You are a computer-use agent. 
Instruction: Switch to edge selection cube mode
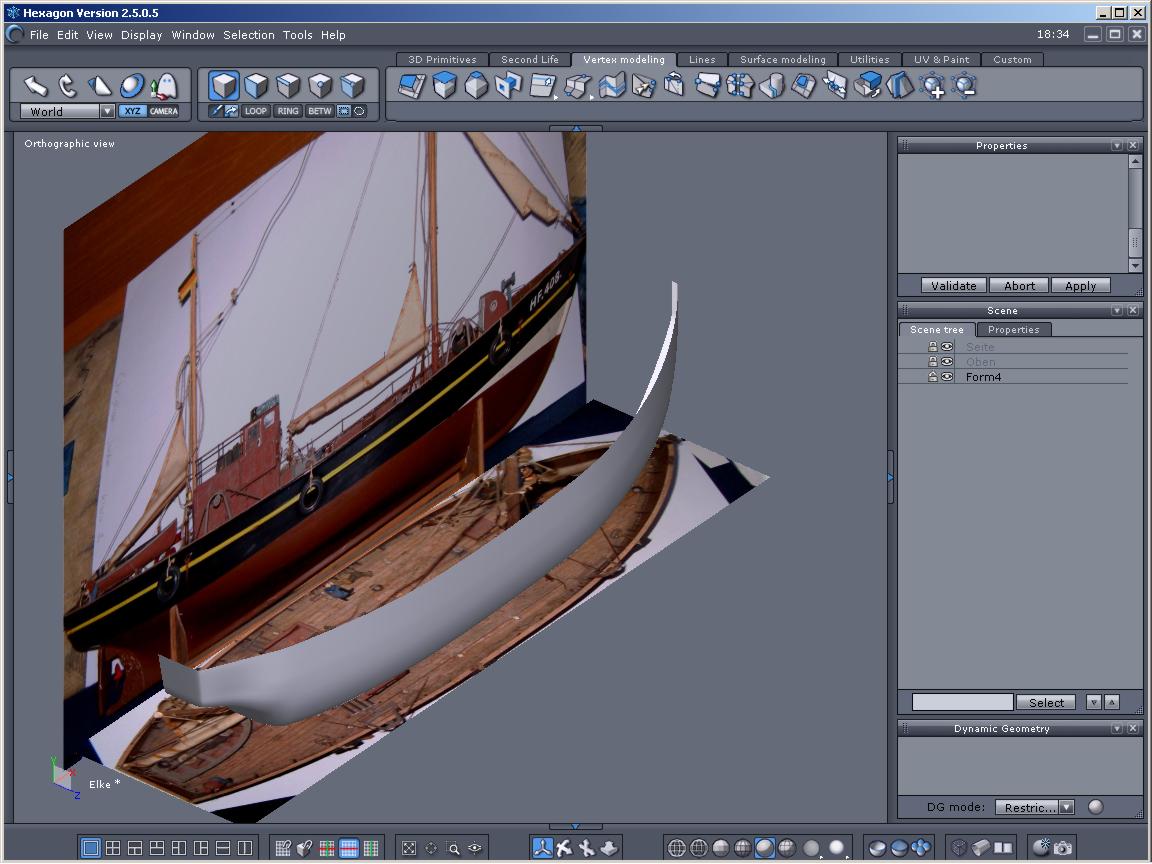point(288,86)
